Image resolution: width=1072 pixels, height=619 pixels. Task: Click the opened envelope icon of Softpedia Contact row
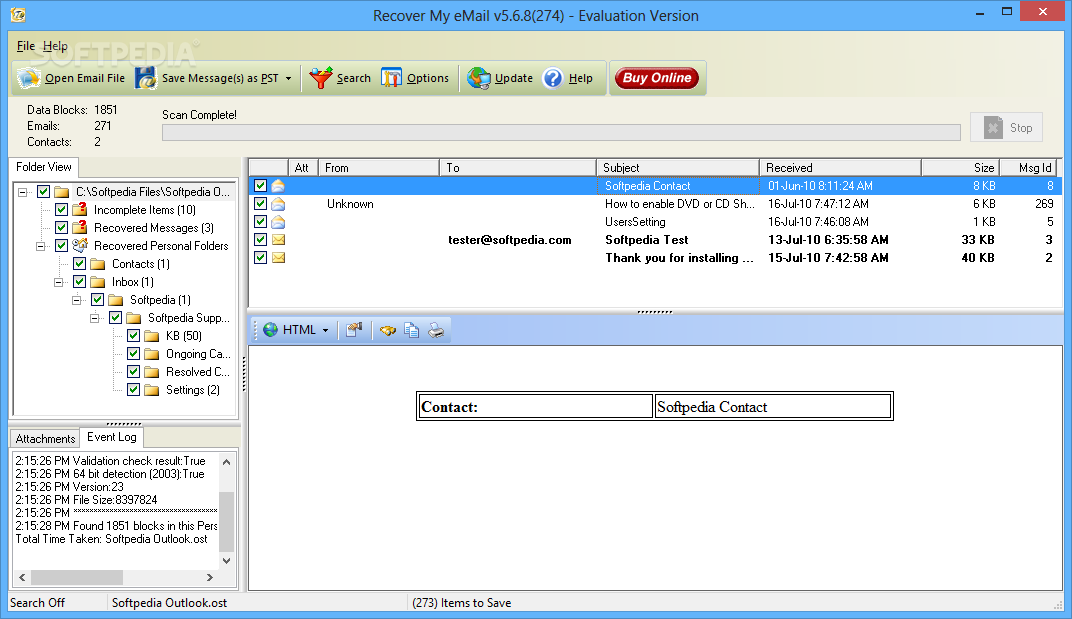click(x=278, y=186)
